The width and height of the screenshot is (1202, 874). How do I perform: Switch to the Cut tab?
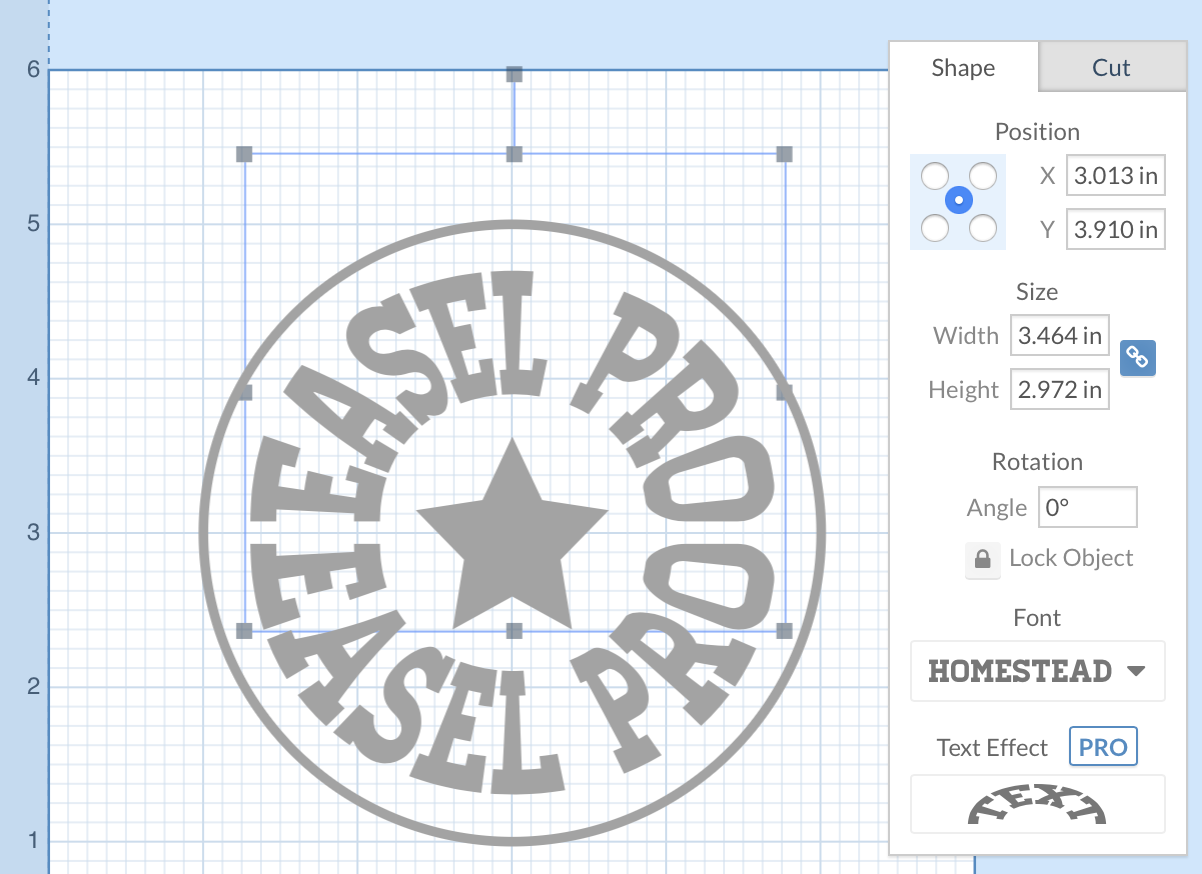[1111, 68]
